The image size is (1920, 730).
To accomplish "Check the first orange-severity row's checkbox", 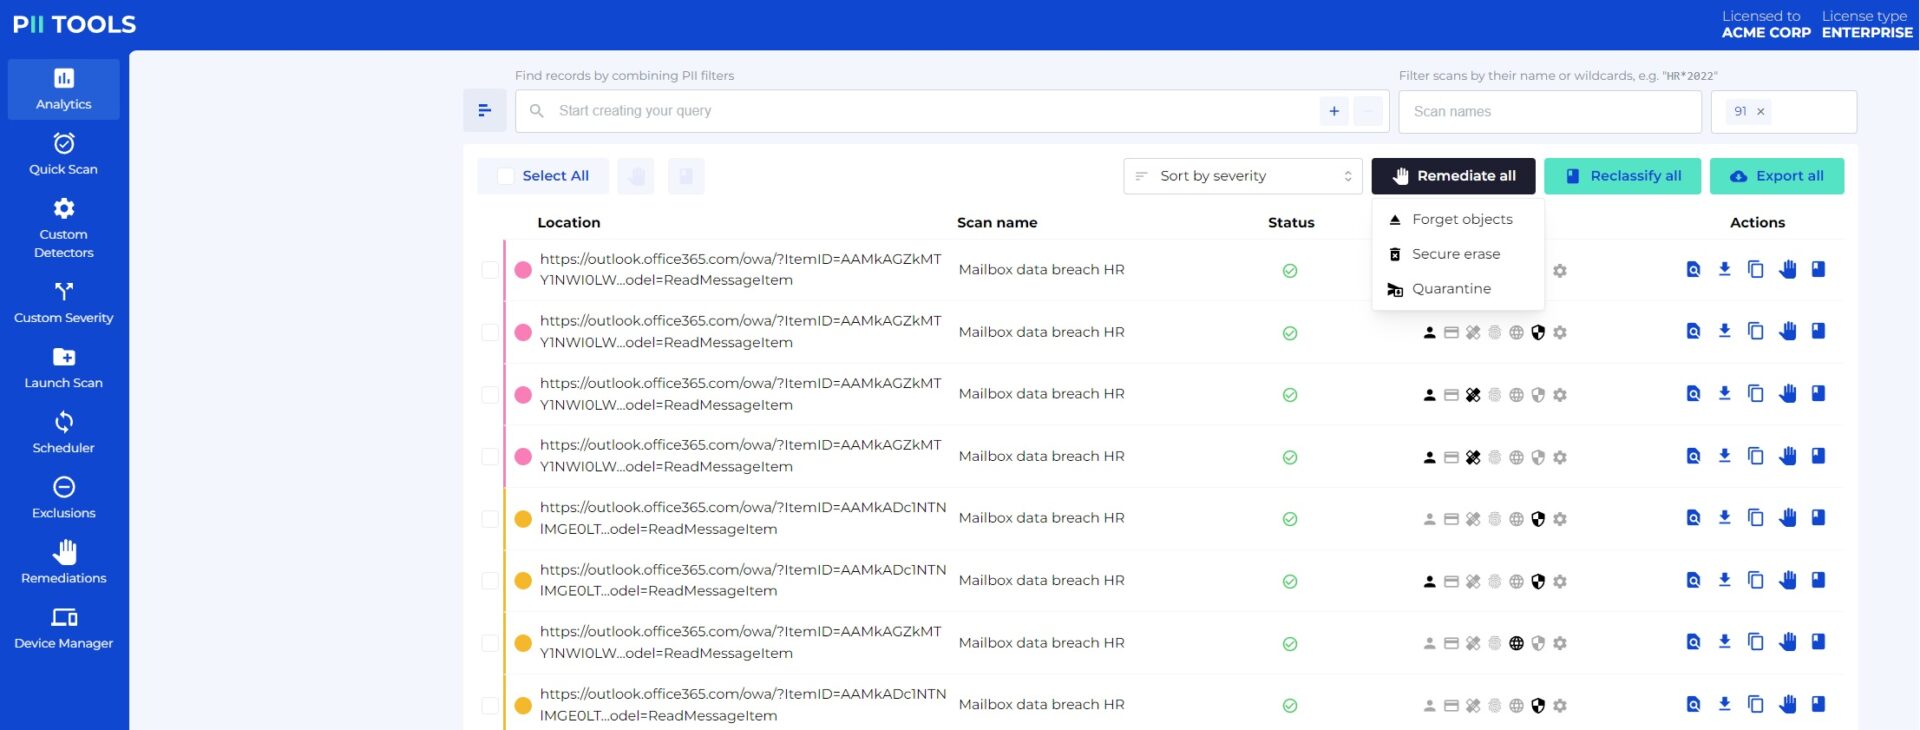I will click(490, 518).
